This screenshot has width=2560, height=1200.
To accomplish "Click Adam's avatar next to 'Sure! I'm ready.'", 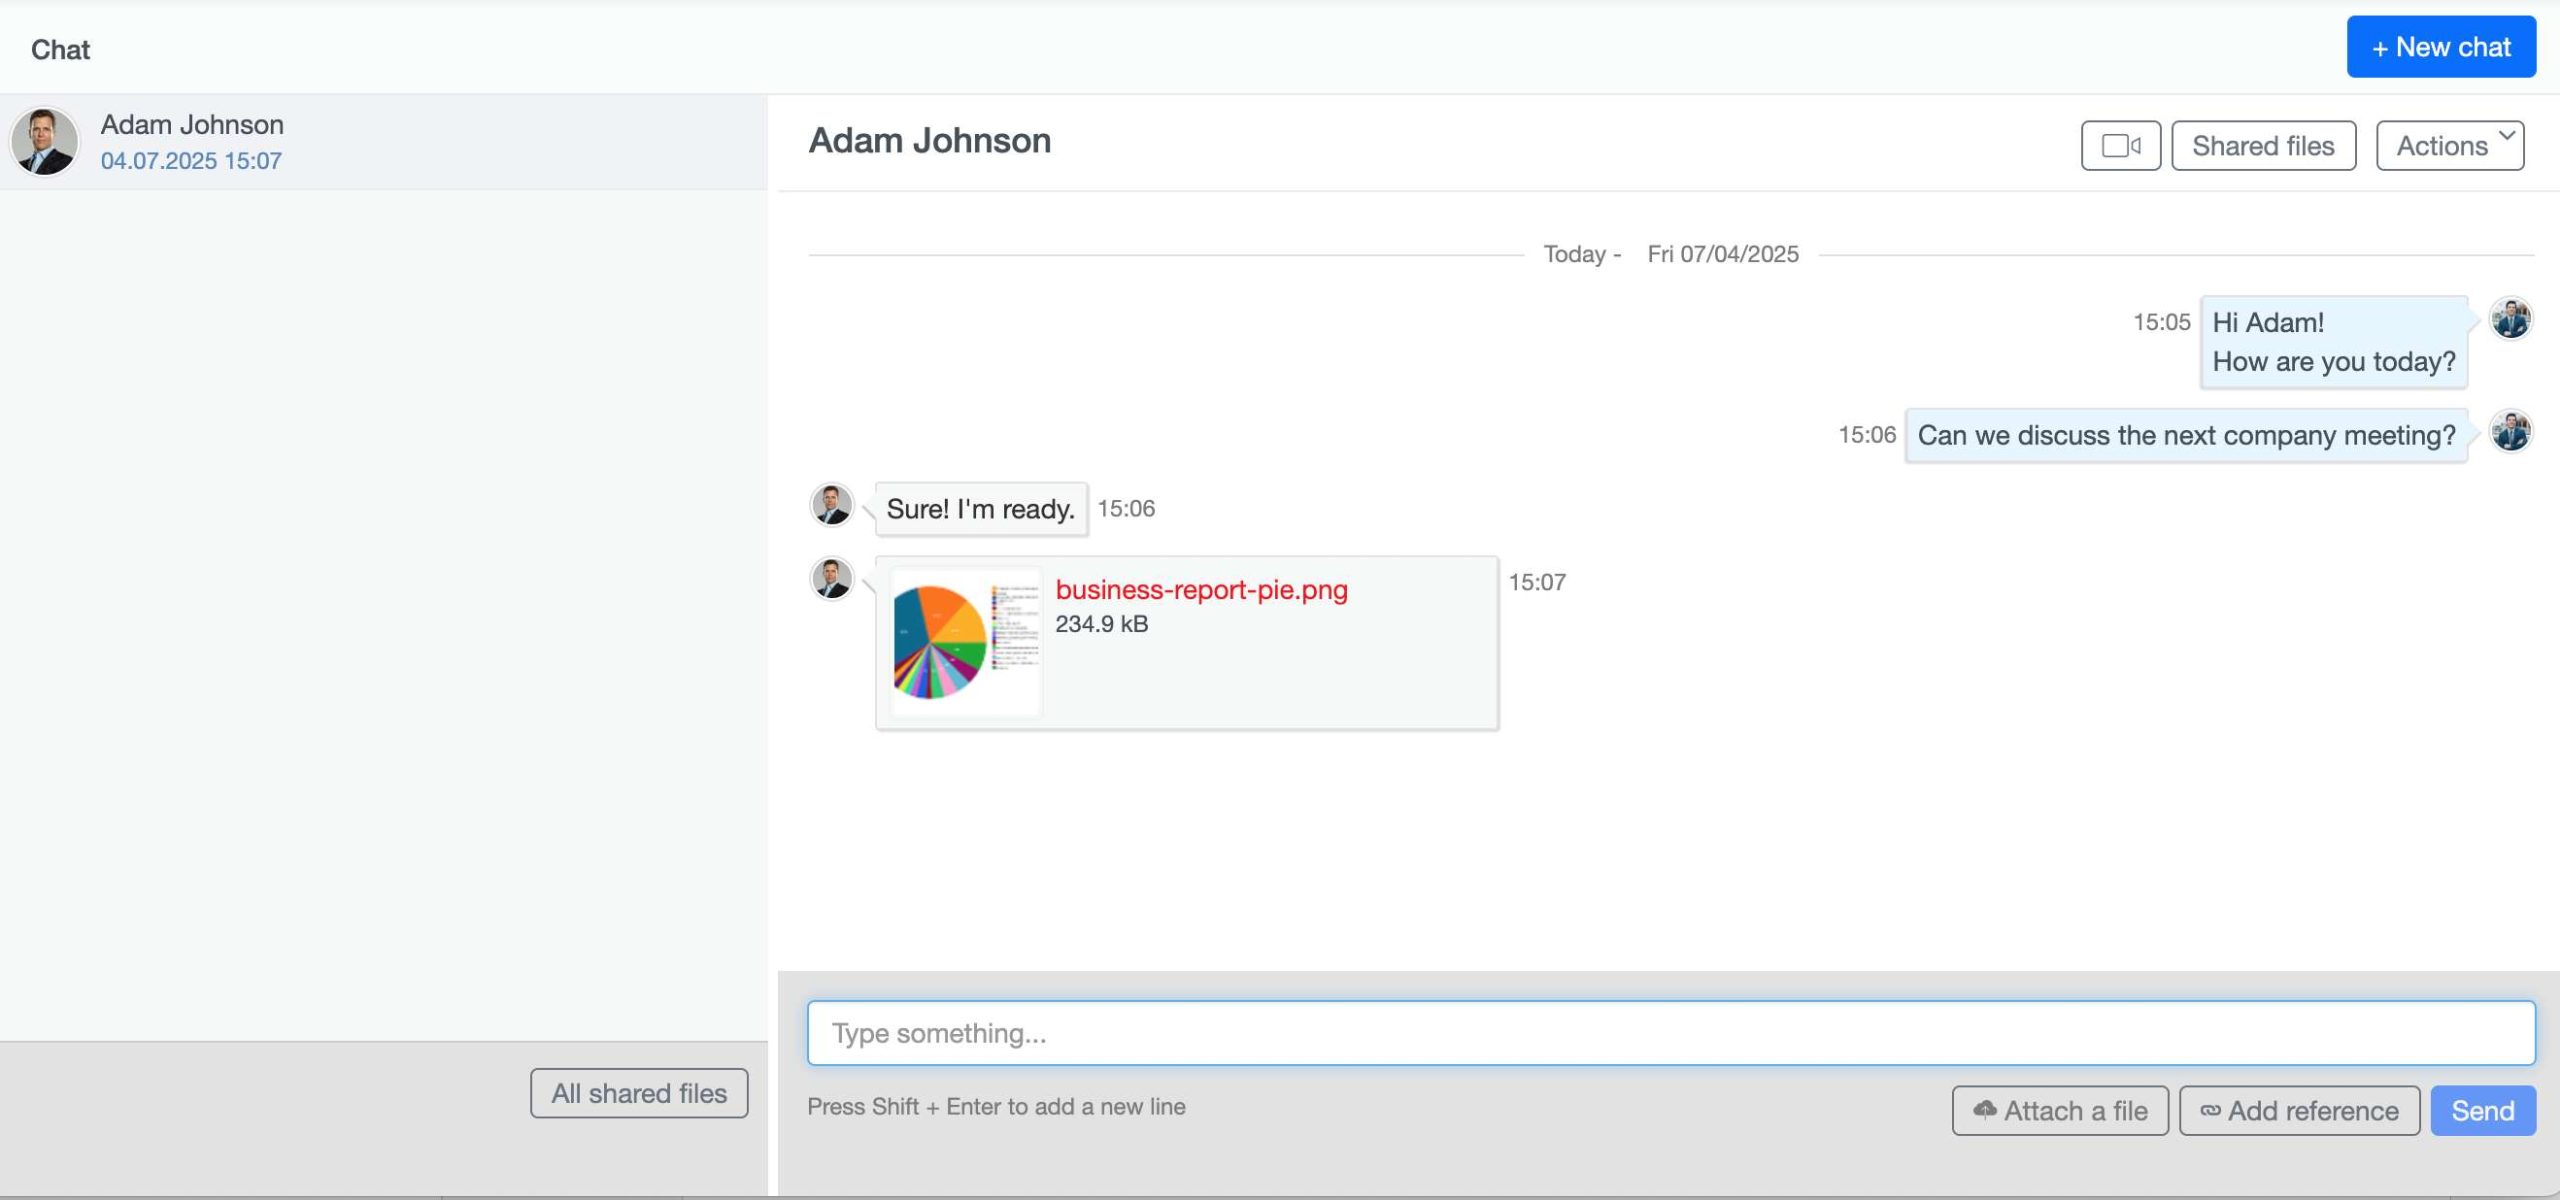I will point(832,505).
